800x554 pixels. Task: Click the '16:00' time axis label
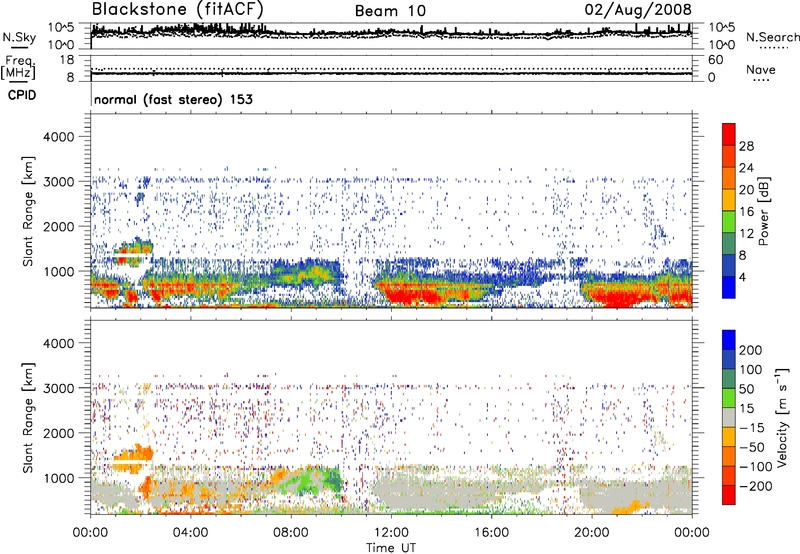click(491, 533)
